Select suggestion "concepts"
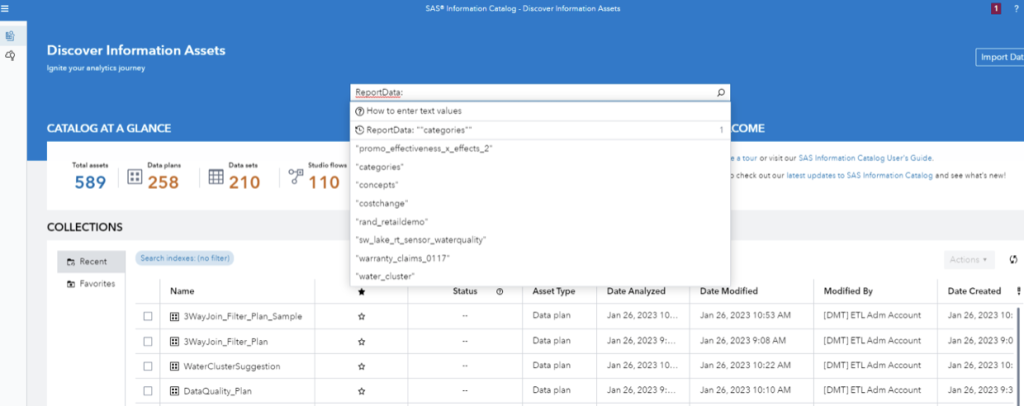The width and height of the screenshot is (1024, 406). tap(540, 185)
